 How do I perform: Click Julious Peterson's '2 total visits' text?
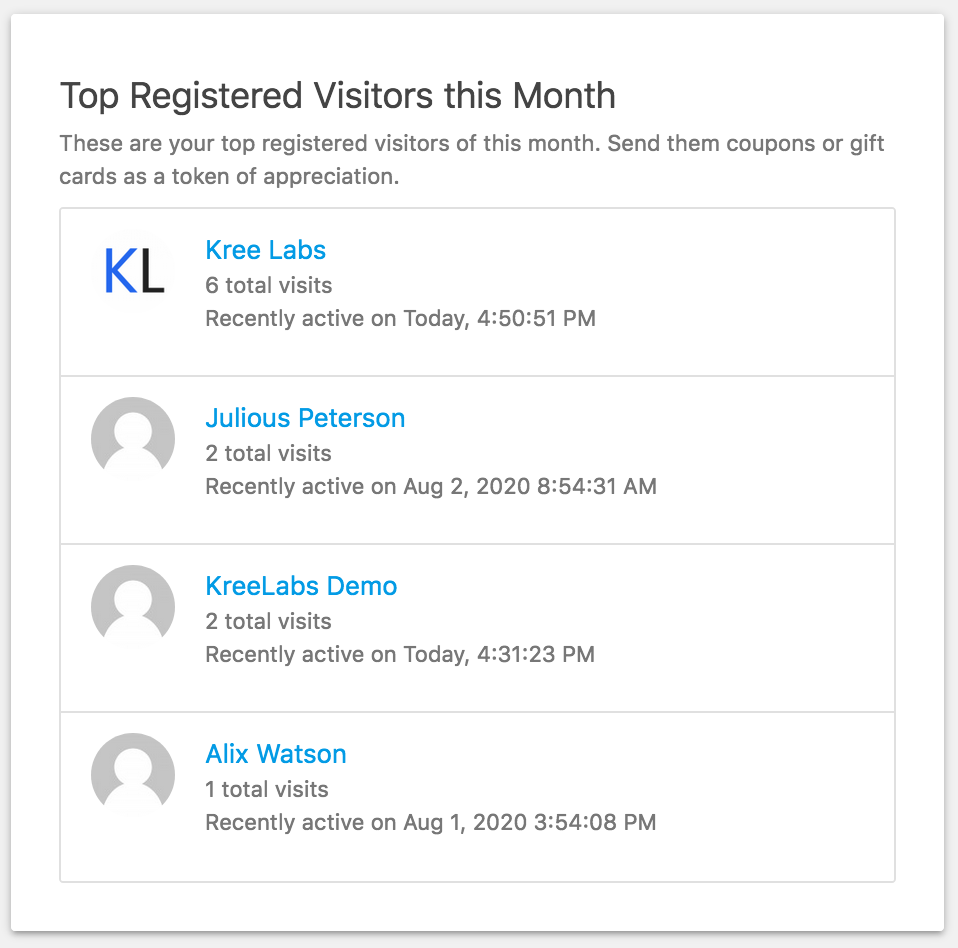tap(268, 453)
